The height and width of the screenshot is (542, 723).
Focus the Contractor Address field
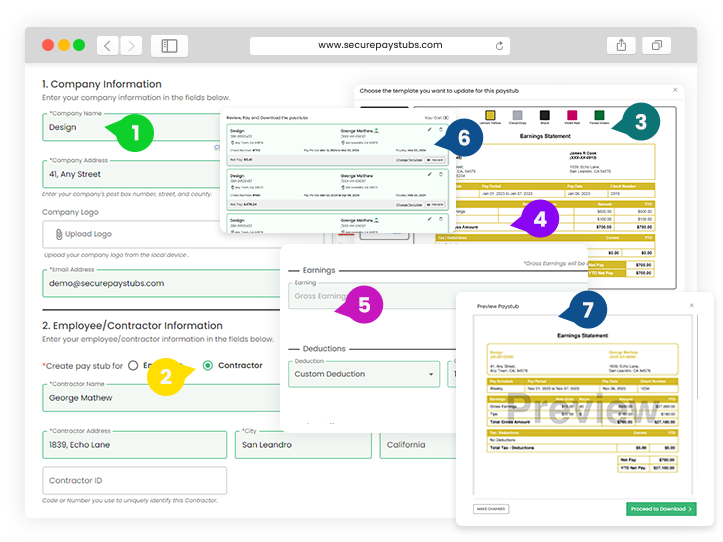click(135, 445)
